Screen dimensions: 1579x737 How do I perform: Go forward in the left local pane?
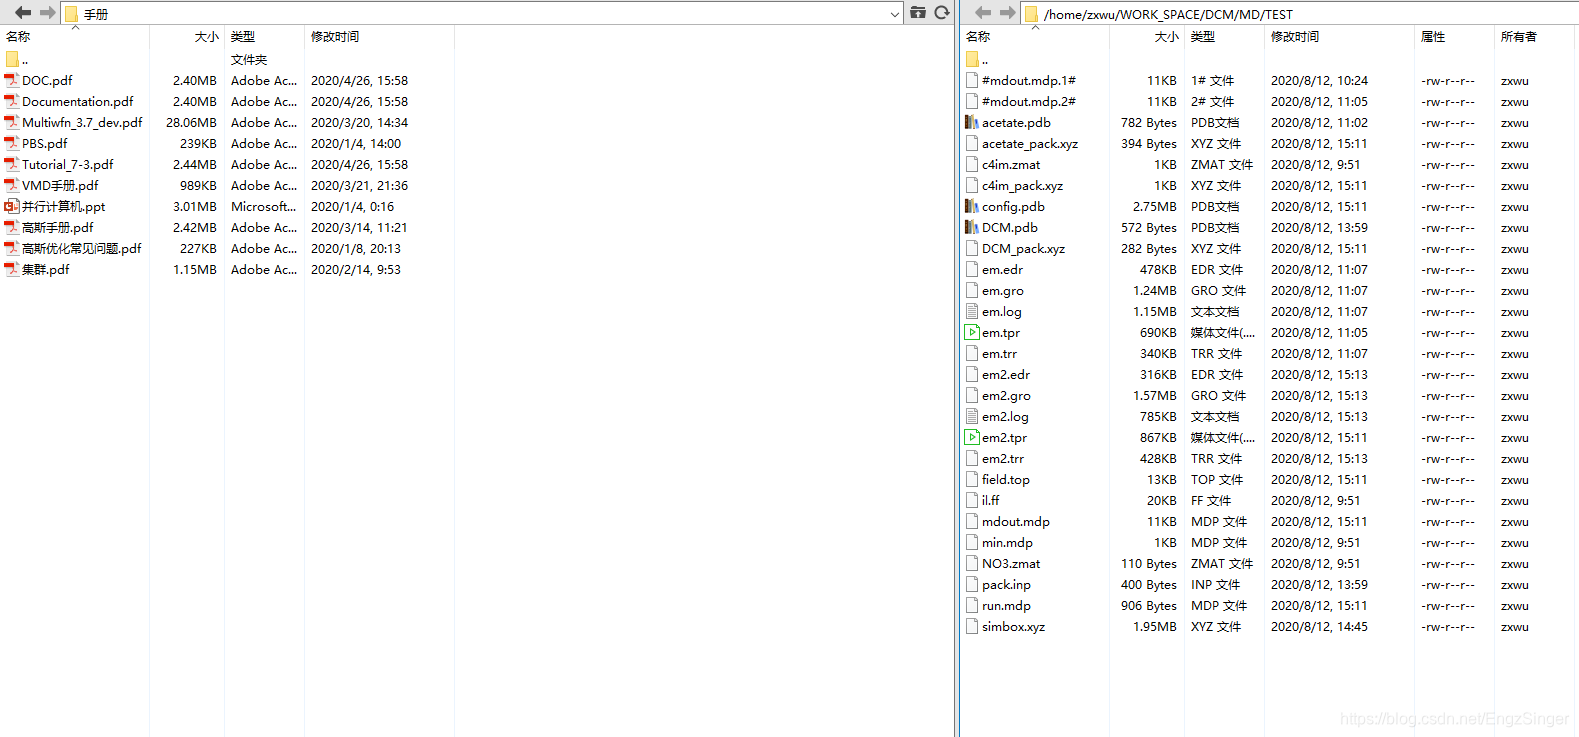point(47,13)
